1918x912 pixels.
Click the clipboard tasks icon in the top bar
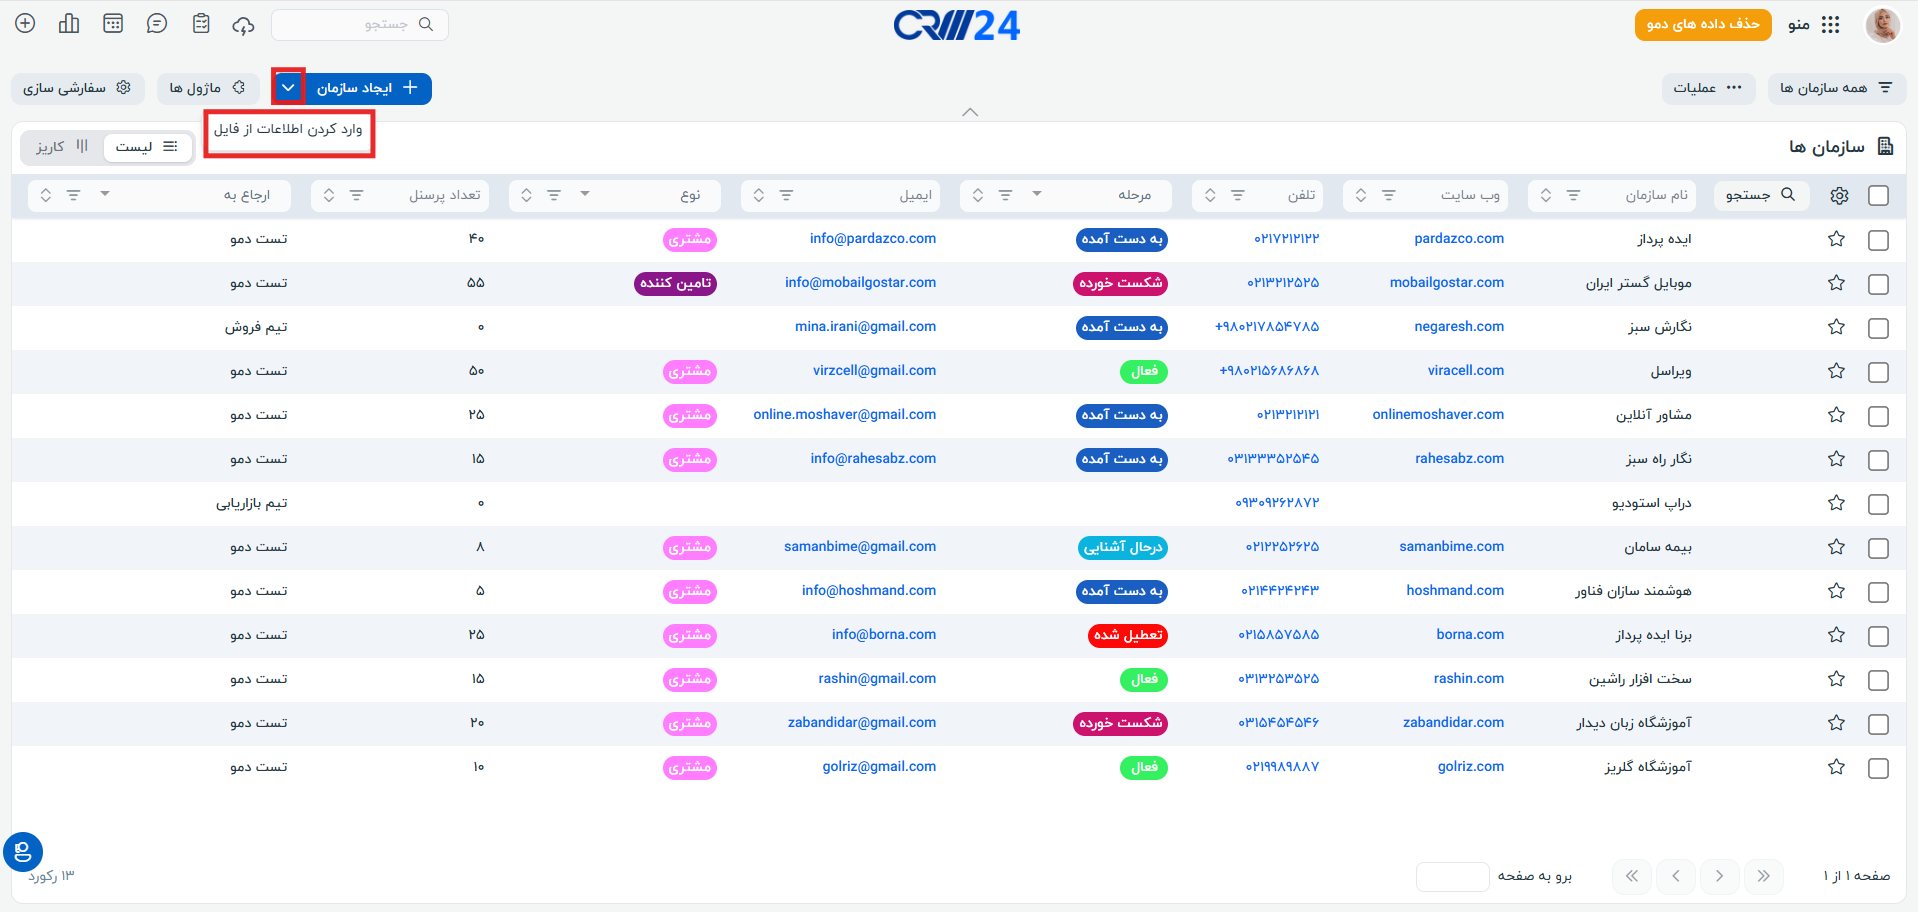pos(201,24)
